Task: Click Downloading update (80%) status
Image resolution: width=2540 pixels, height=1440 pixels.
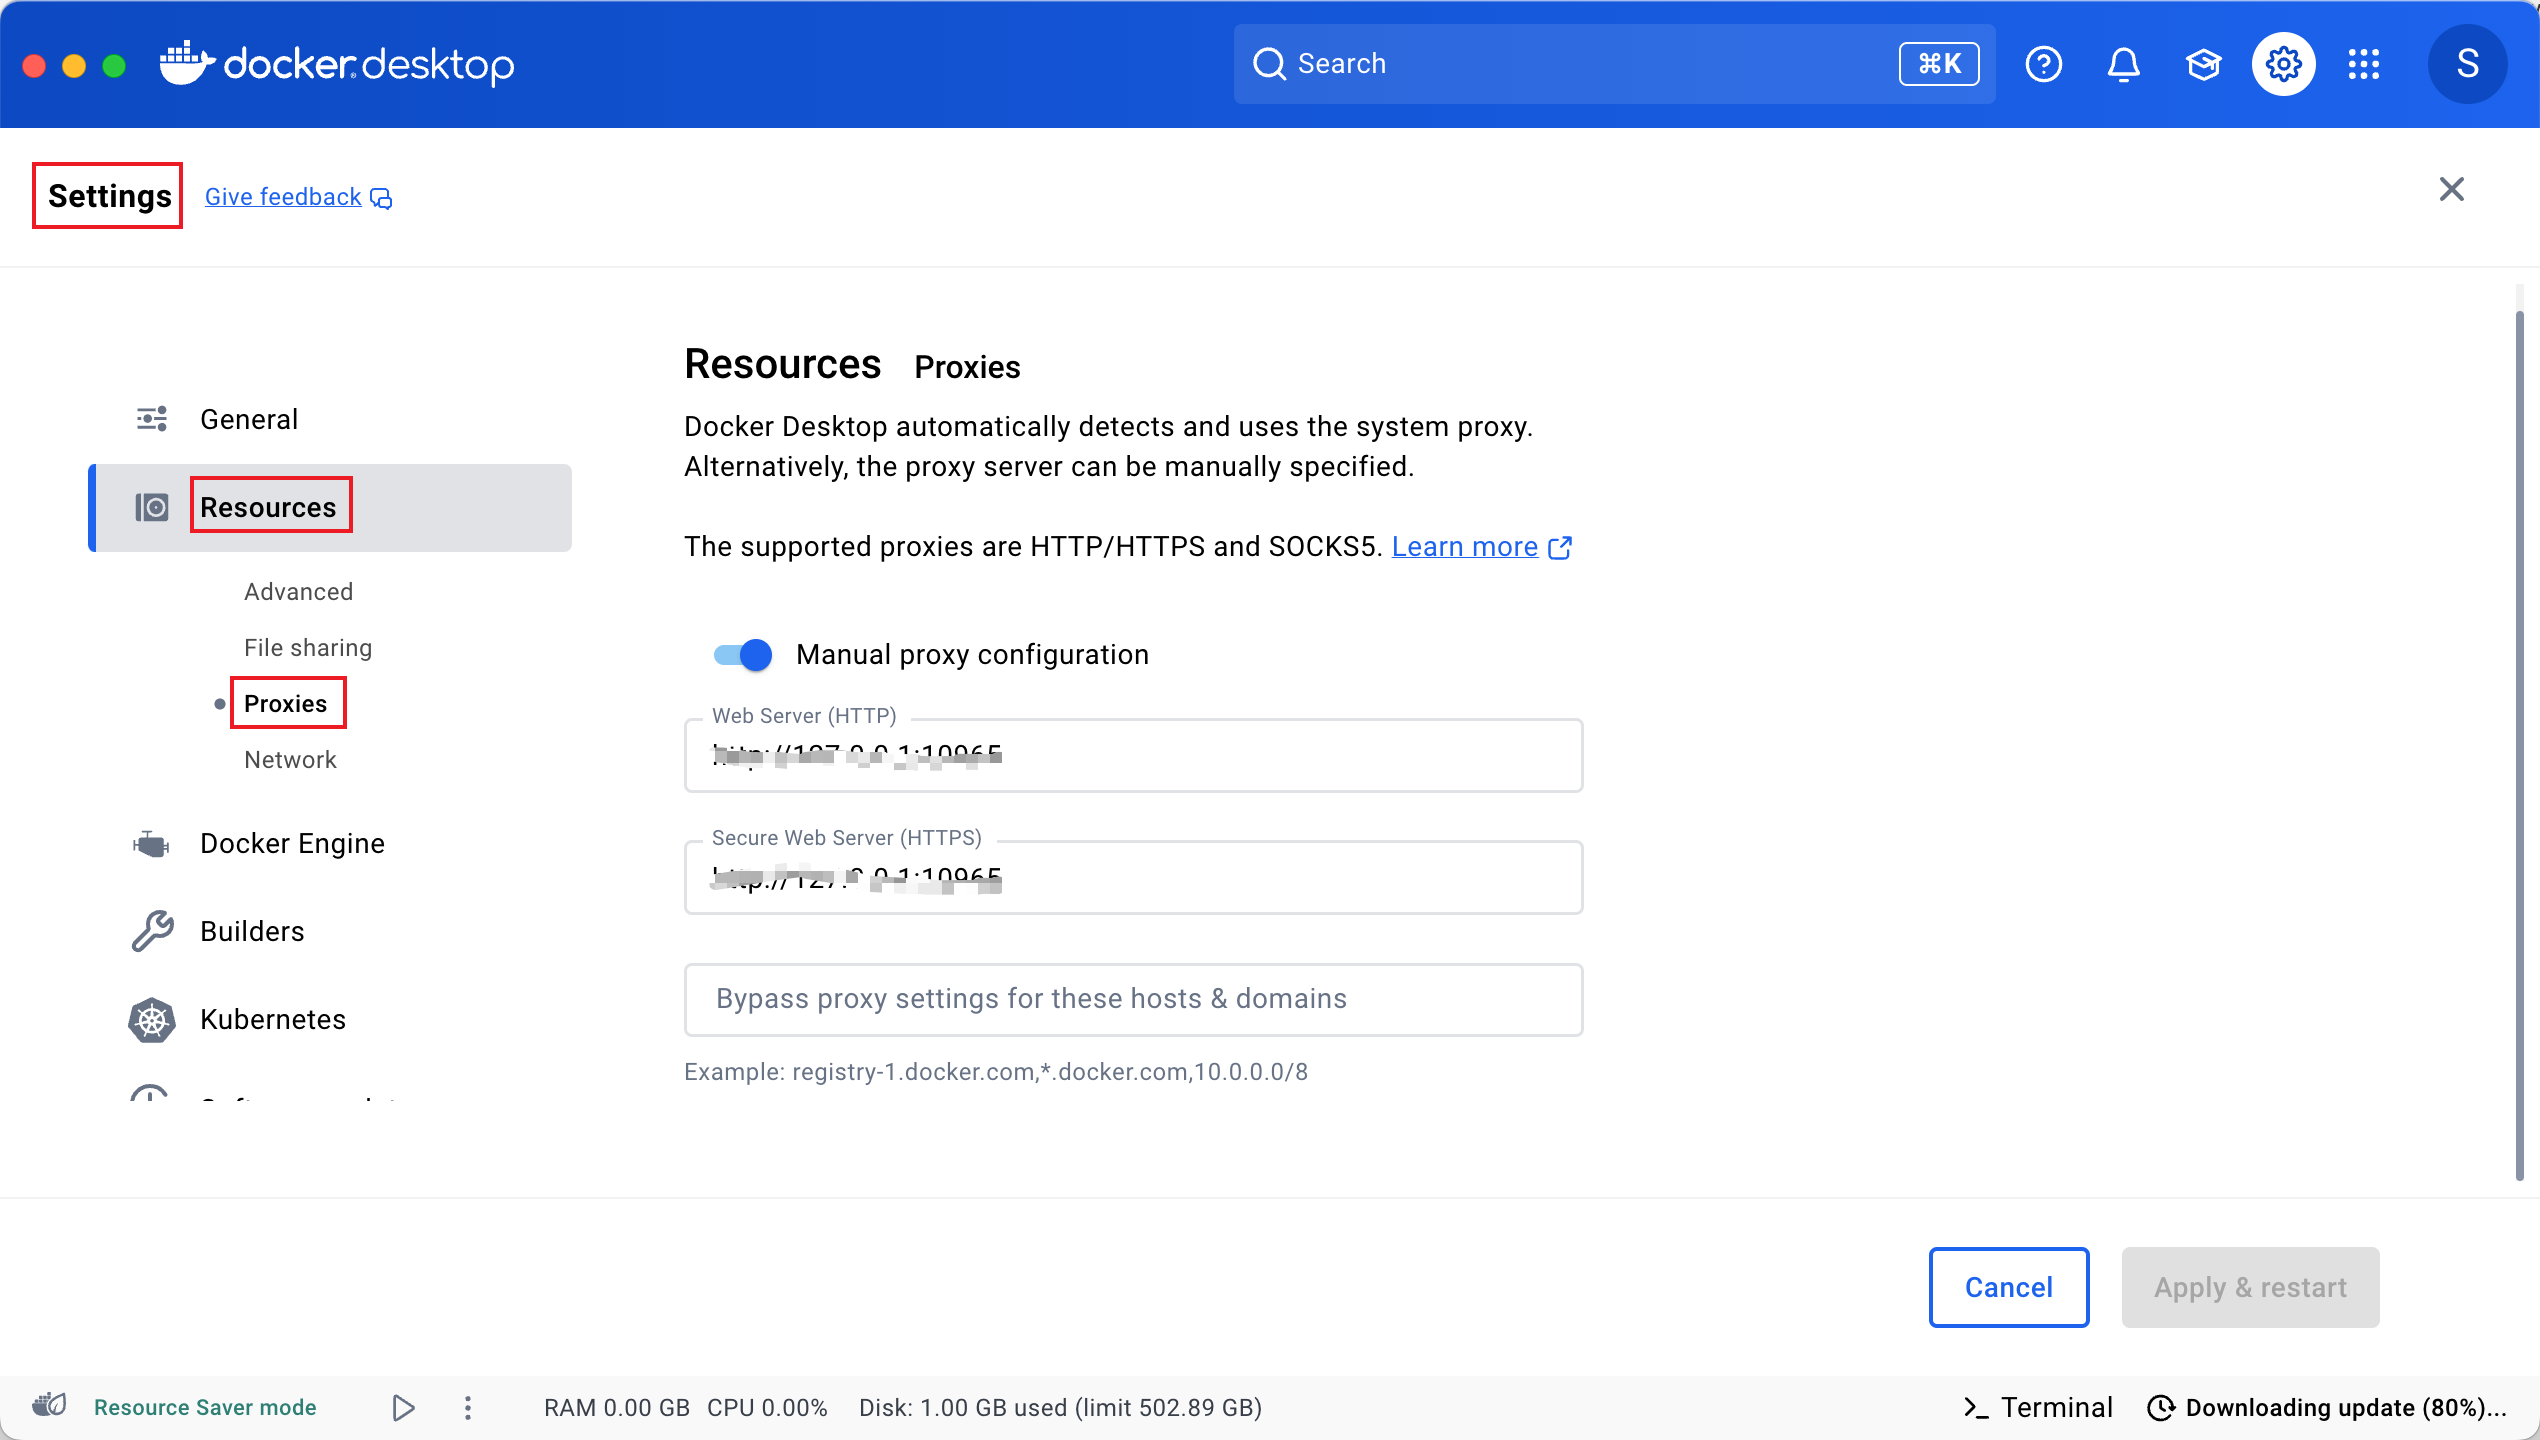Action: pyautogui.click(x=2346, y=1407)
